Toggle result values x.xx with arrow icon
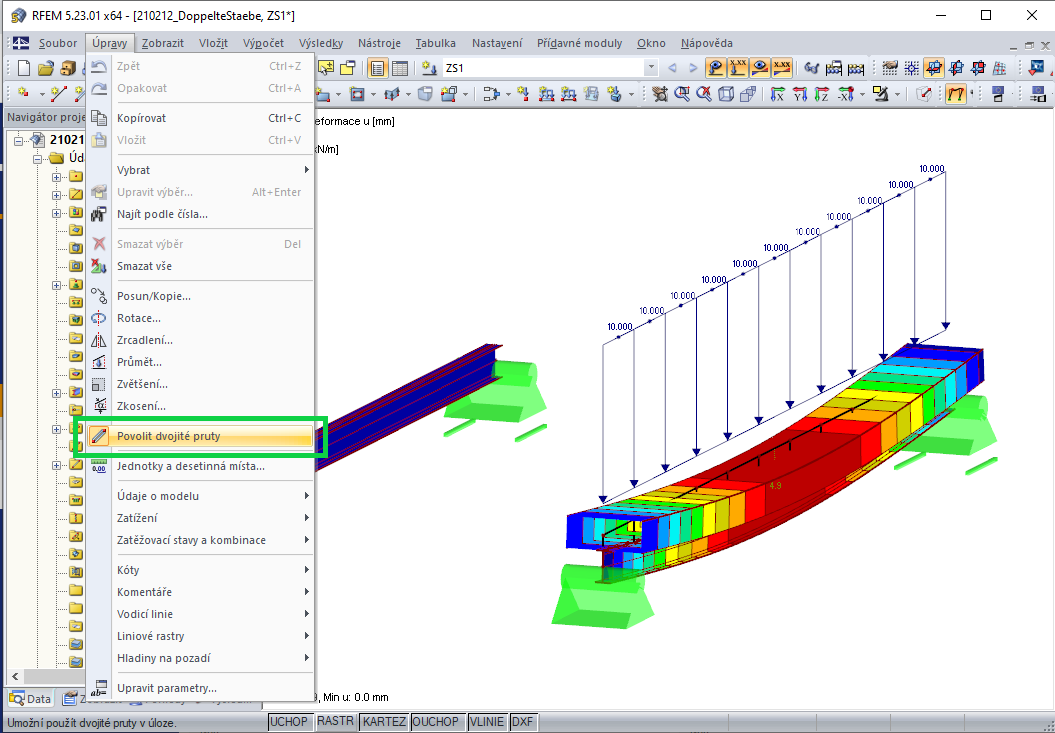The image size is (1055, 733). tap(737, 67)
